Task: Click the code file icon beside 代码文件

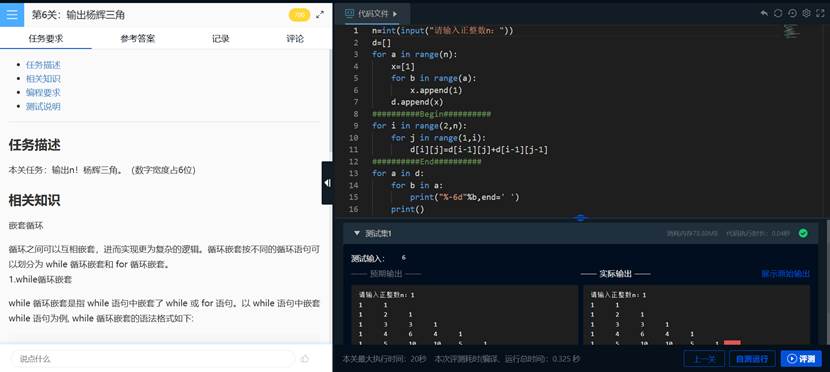Action: pyautogui.click(x=349, y=13)
